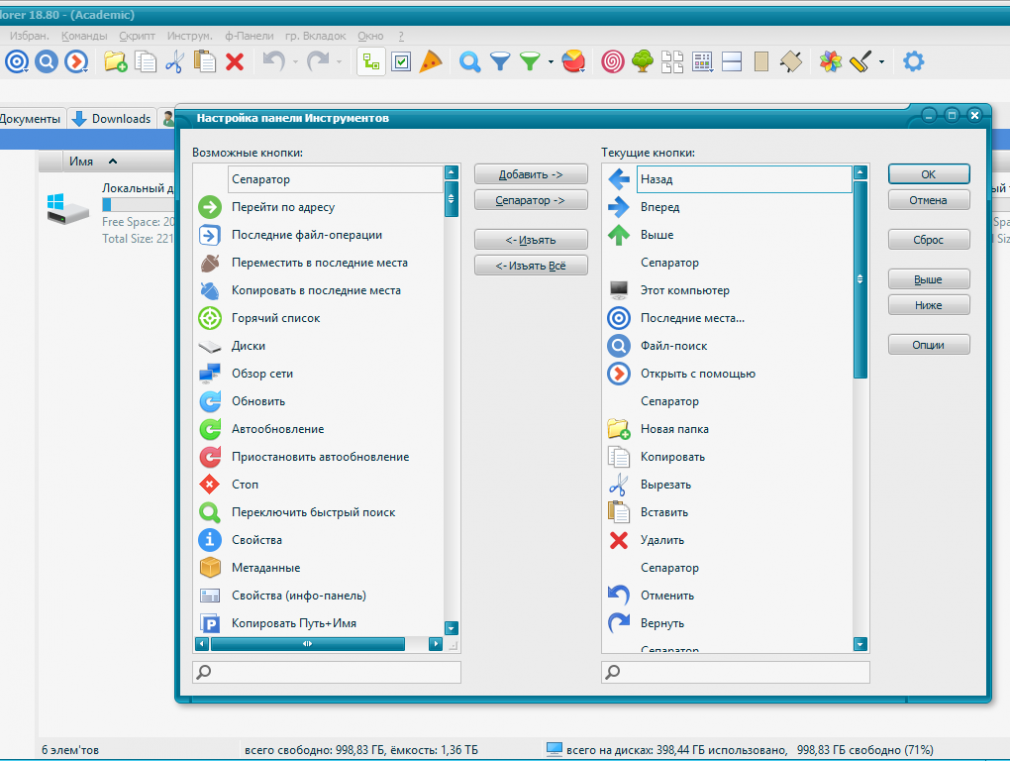The height and width of the screenshot is (761, 1010).
Task: Click the orange pizza slice toolbar icon
Action: click(x=431, y=62)
